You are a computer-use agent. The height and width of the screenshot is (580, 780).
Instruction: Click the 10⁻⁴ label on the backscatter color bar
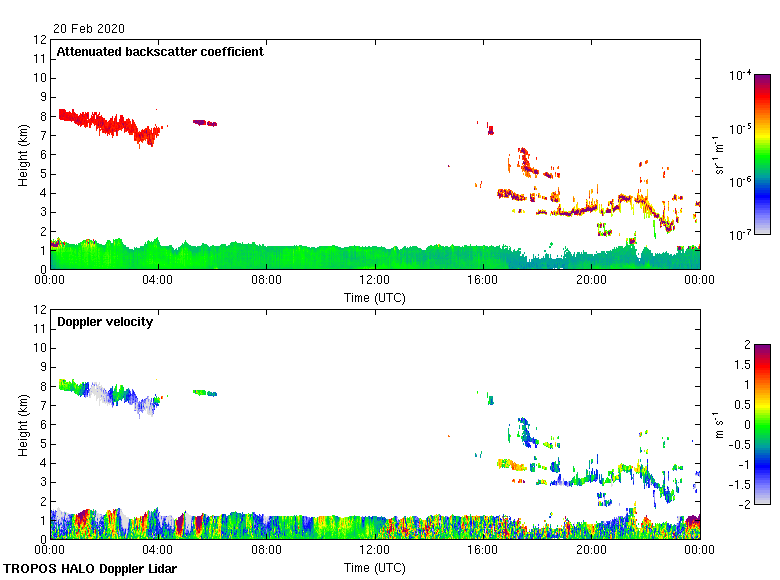(x=741, y=76)
